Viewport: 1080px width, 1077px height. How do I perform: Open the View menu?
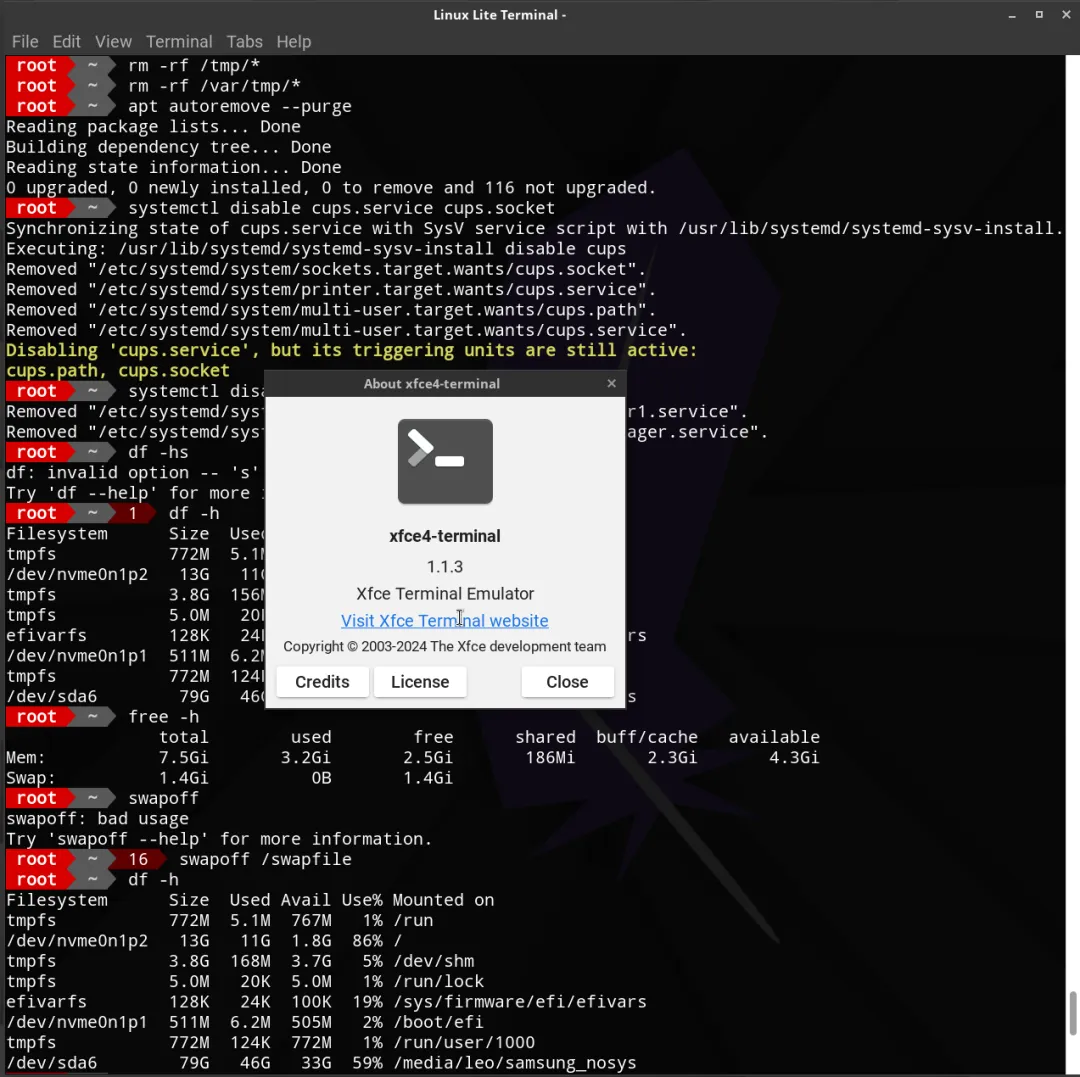pos(113,41)
